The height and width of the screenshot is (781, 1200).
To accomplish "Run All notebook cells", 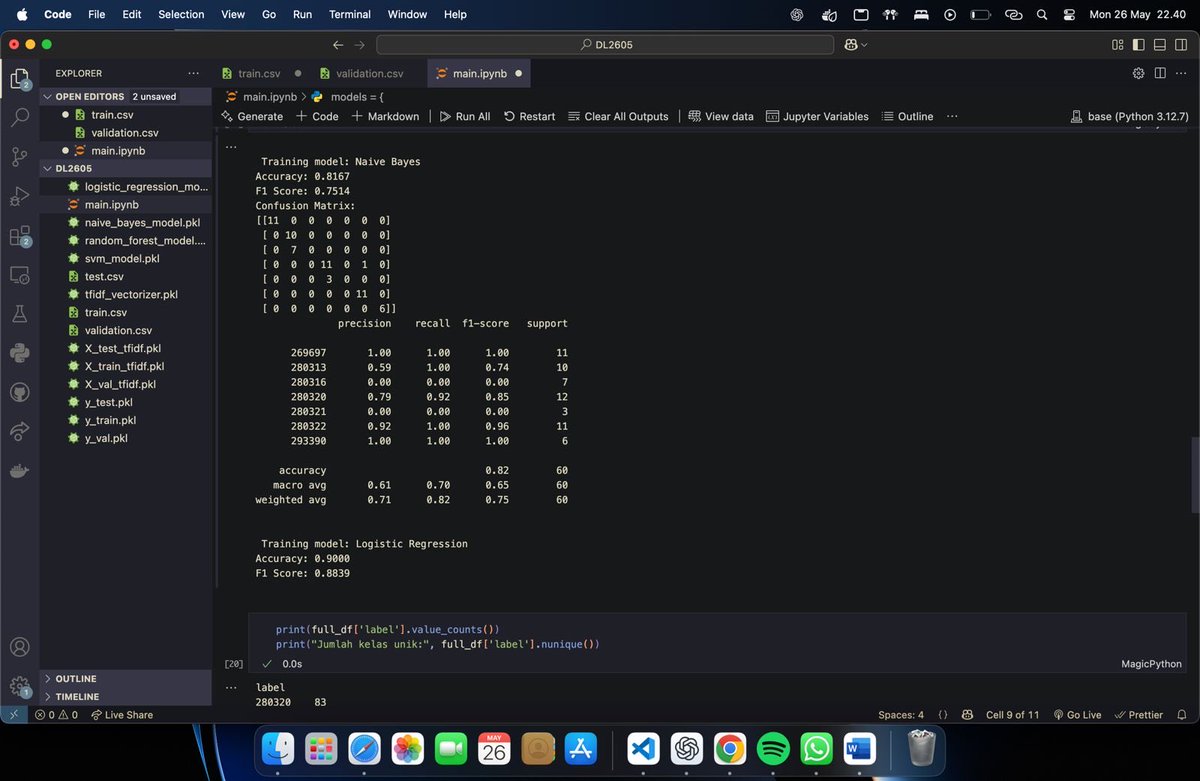I will pos(464,116).
